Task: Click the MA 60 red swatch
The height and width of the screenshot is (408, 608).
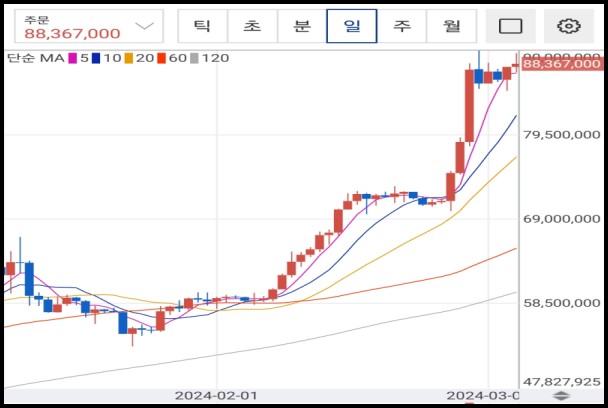Action: [x=161, y=59]
